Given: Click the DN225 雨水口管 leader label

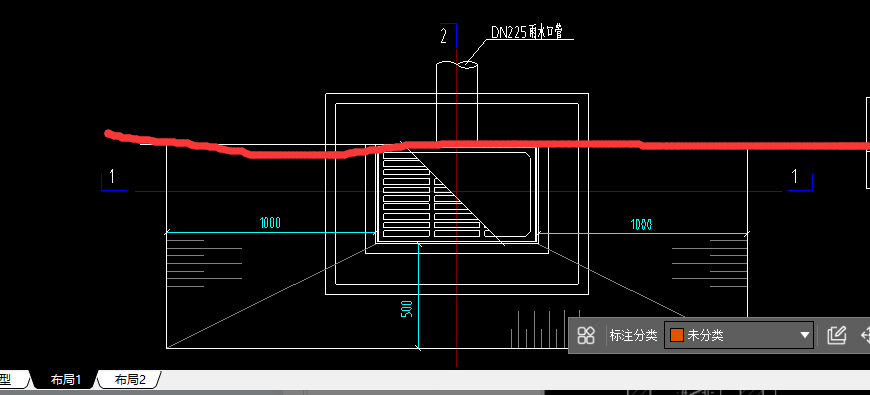Looking at the screenshot, I should pyautogui.click(x=527, y=32).
